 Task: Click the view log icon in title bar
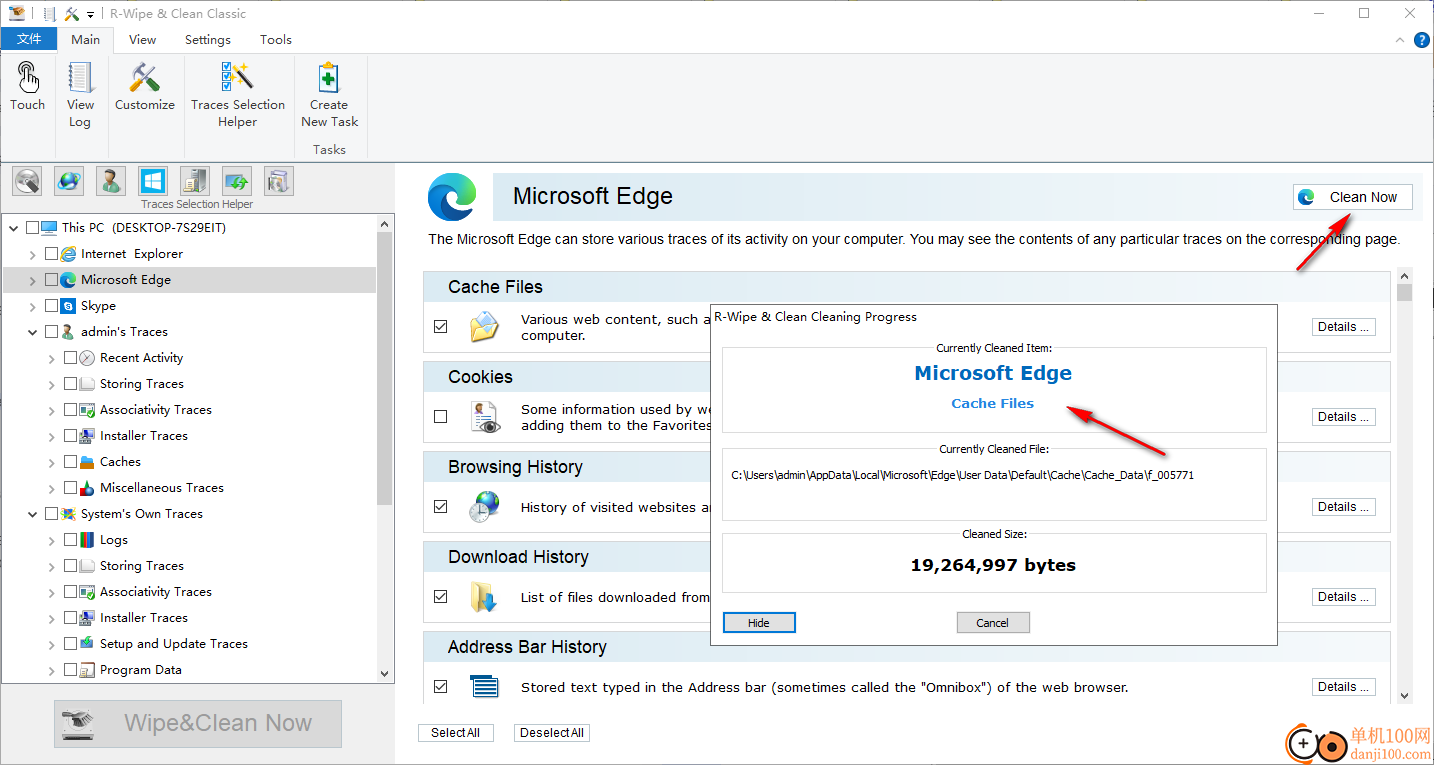coord(50,14)
